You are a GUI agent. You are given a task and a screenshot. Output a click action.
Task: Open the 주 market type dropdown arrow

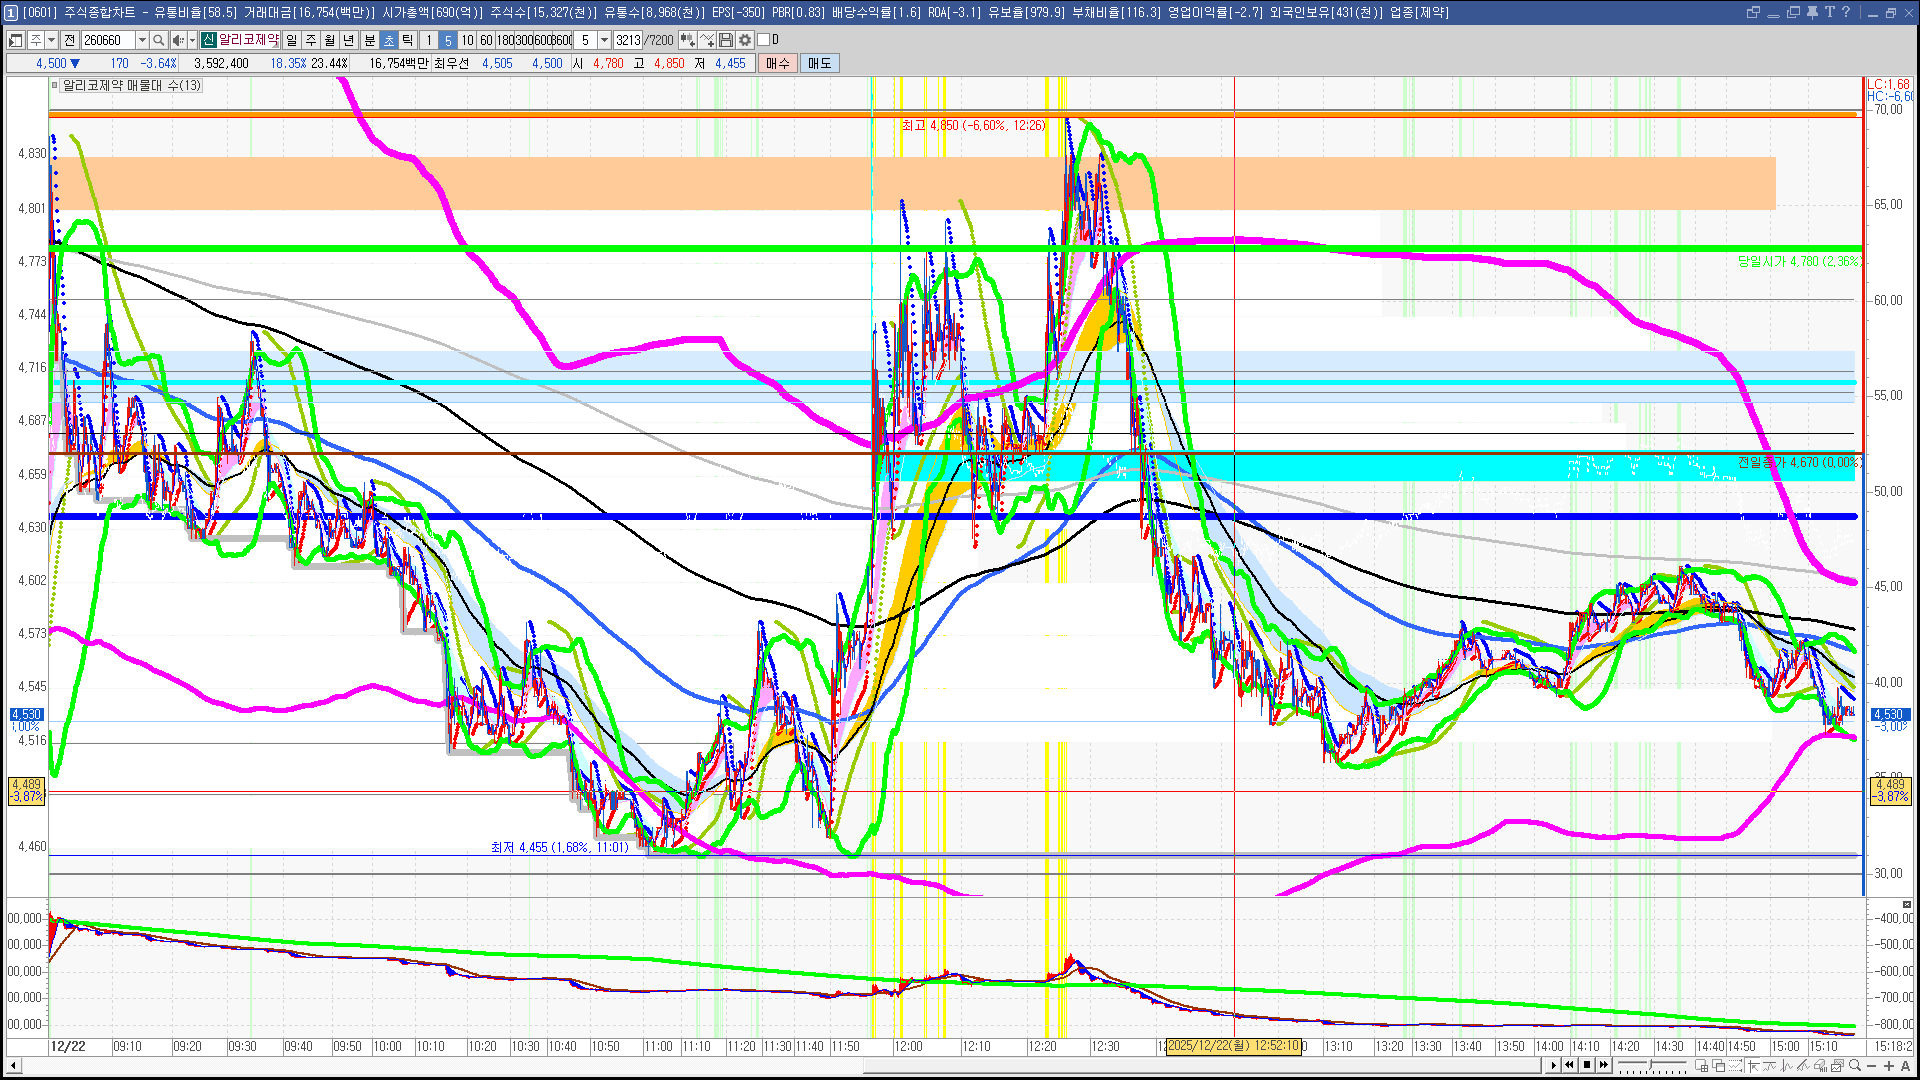click(x=51, y=40)
